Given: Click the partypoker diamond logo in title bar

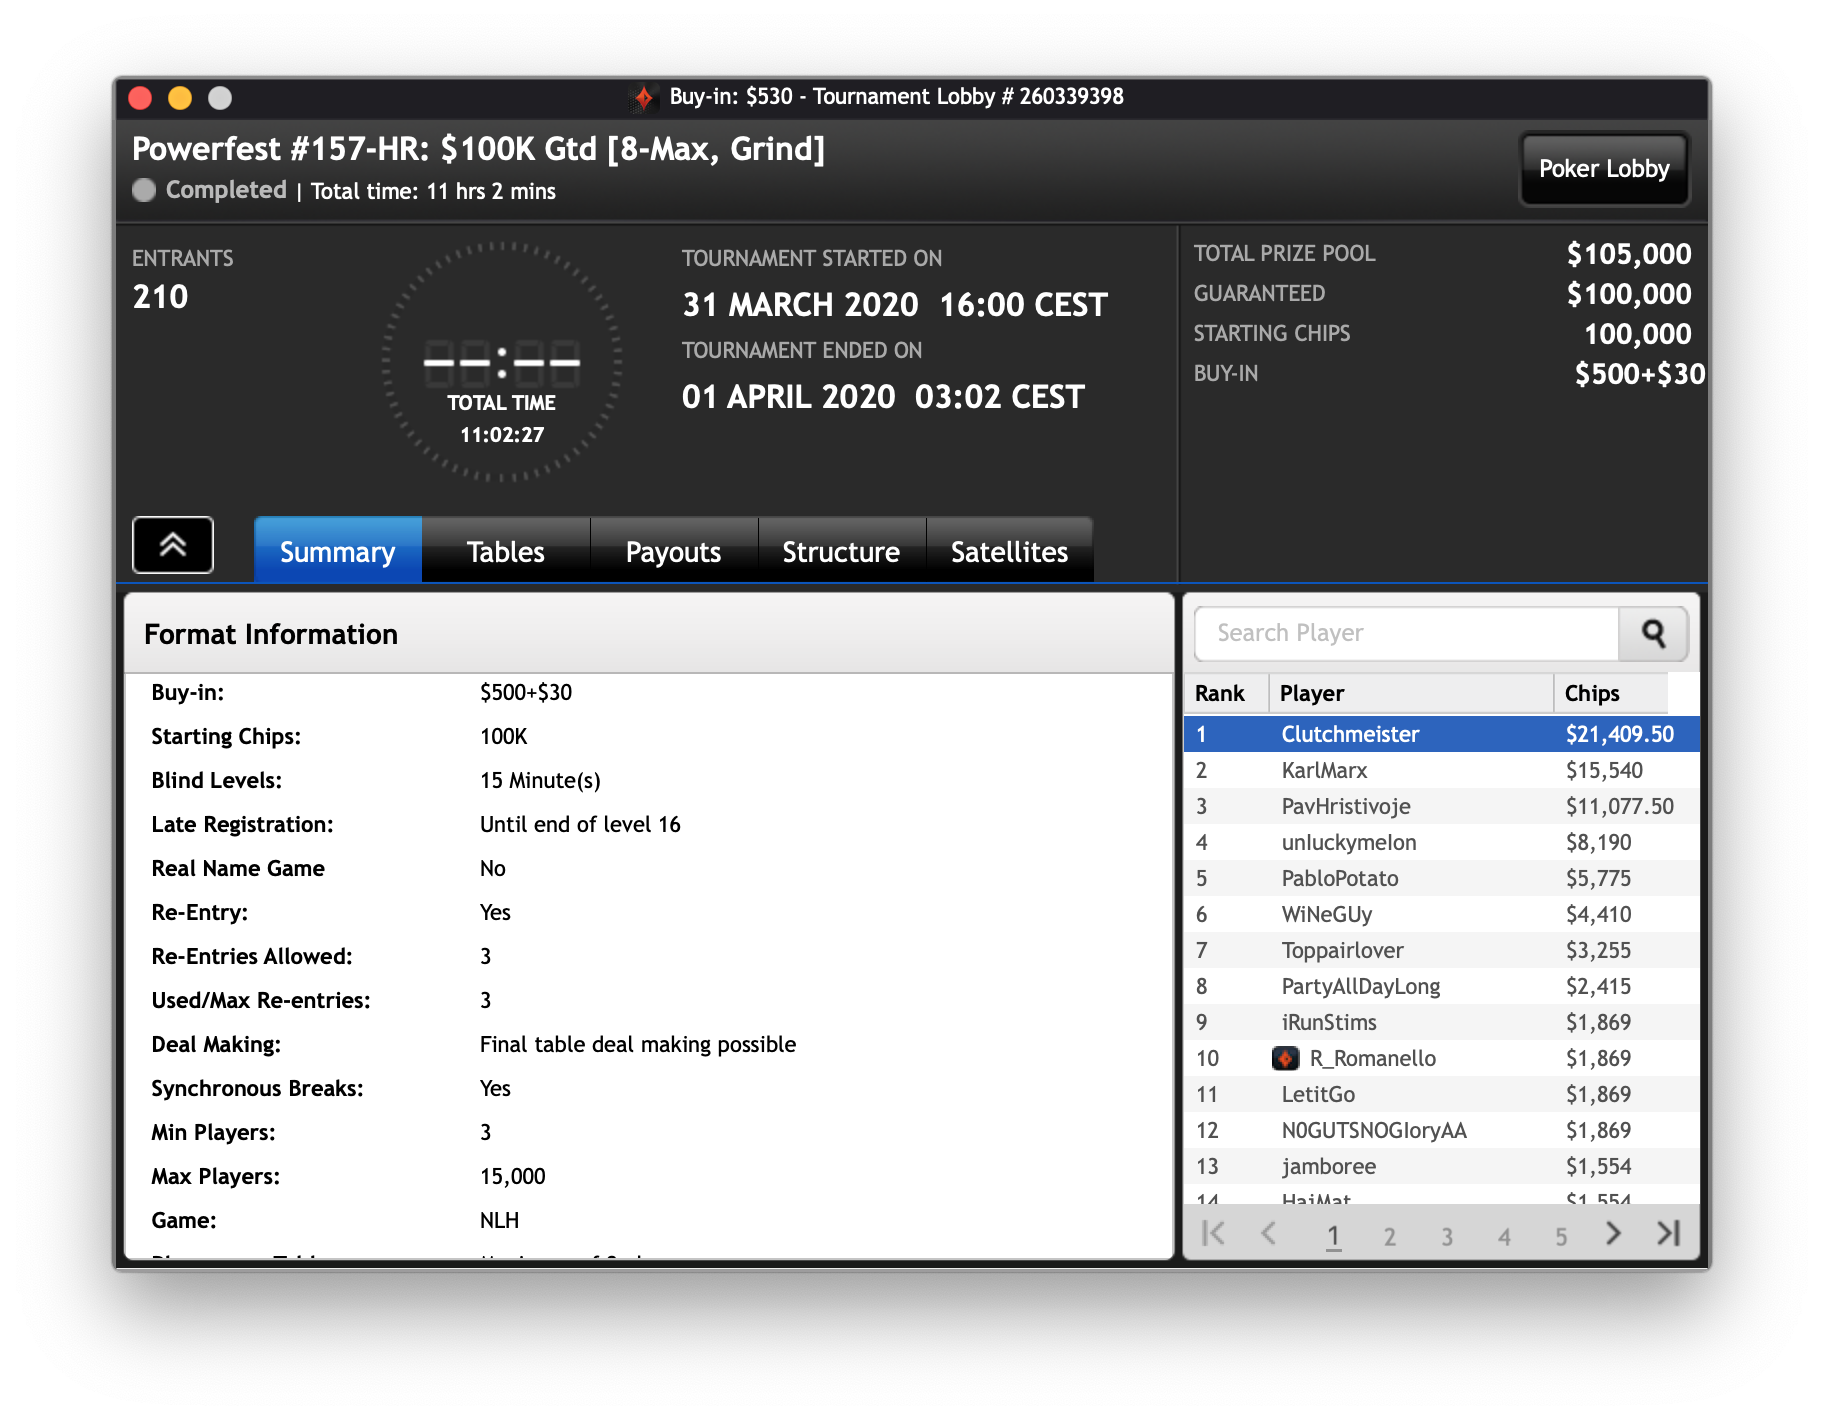Looking at the screenshot, I should [644, 97].
